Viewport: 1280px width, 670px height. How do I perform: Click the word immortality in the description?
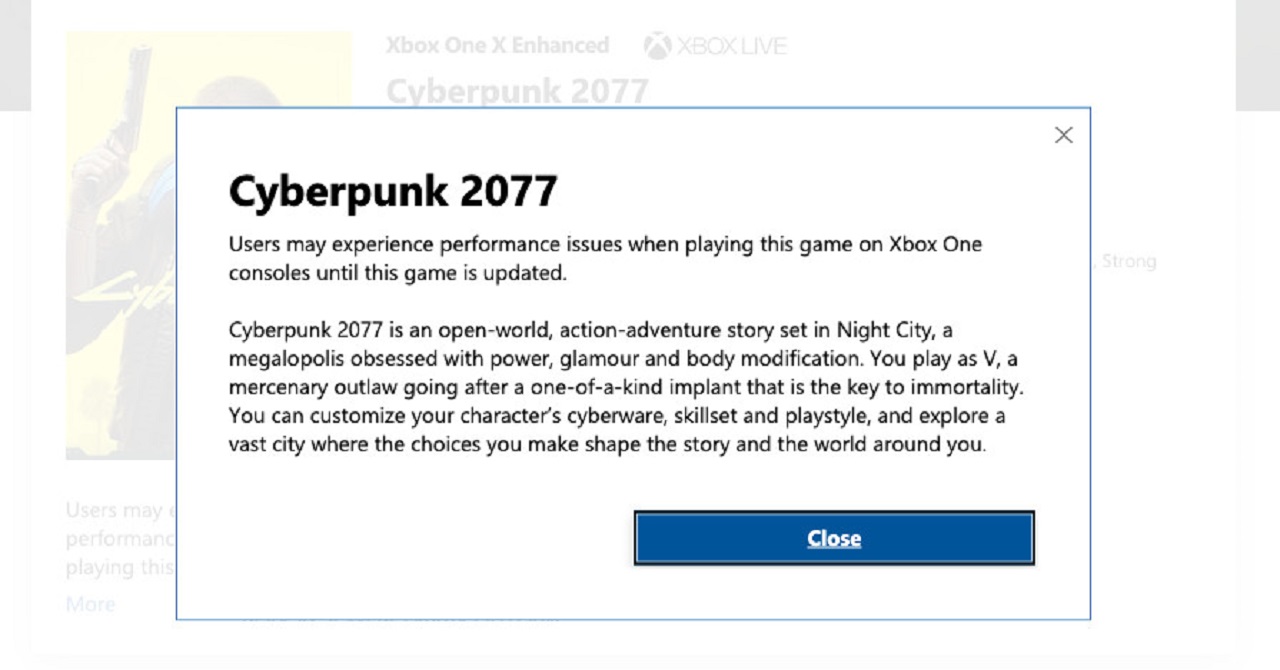point(971,387)
